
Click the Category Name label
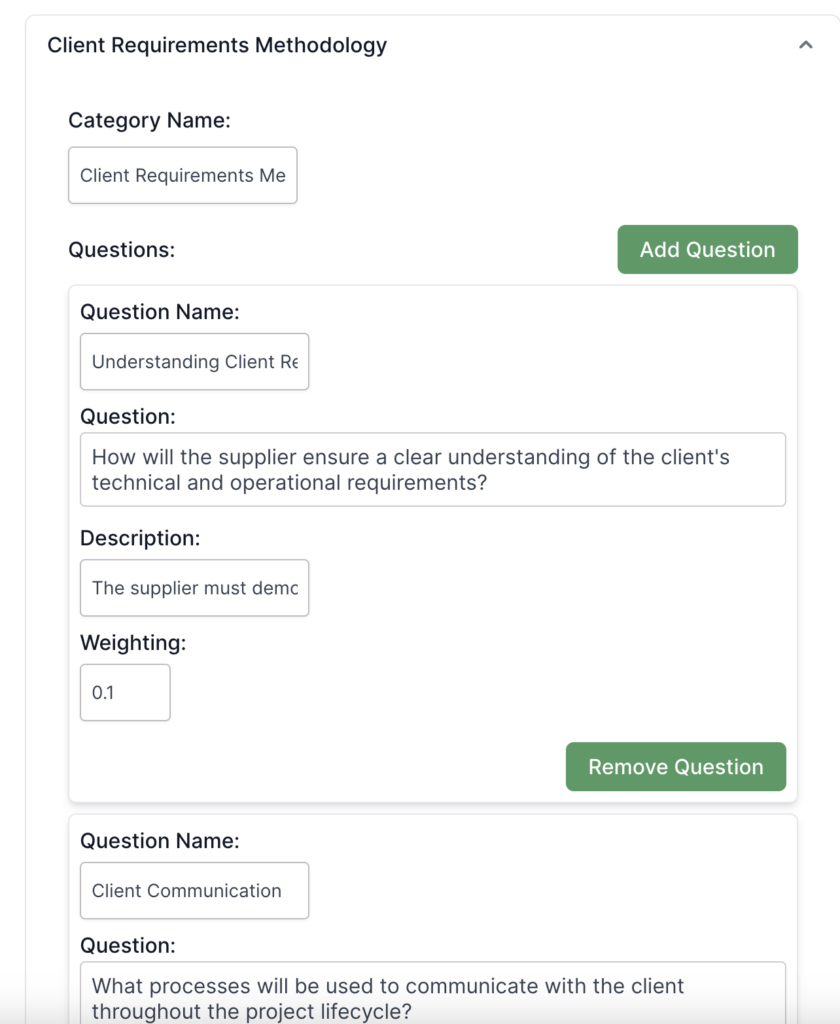coord(149,121)
